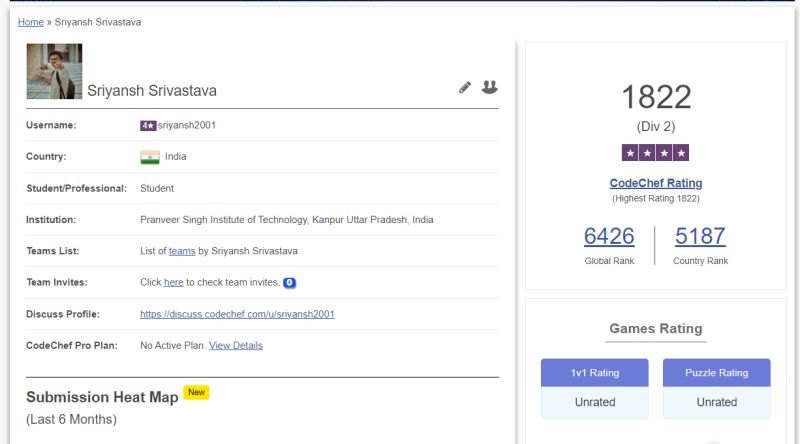The image size is (800, 444).
Task: Click the India flag icon
Action: pyautogui.click(x=150, y=157)
